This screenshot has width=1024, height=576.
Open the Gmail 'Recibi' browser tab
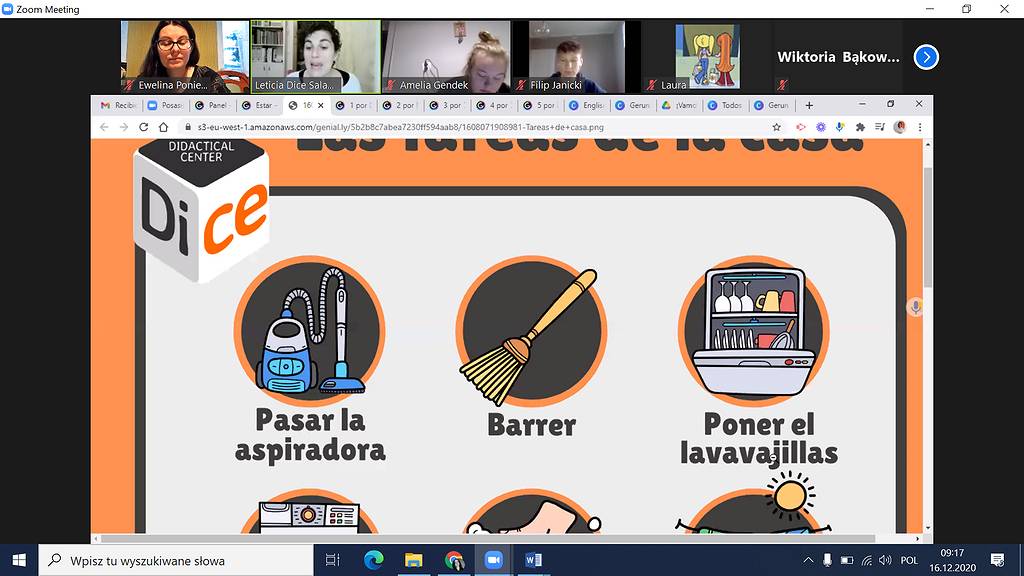(x=119, y=105)
